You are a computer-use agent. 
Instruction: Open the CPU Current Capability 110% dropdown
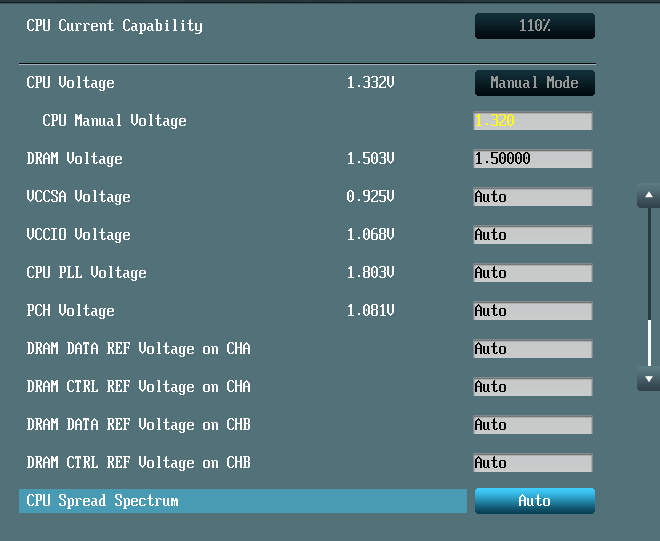[x=535, y=26]
